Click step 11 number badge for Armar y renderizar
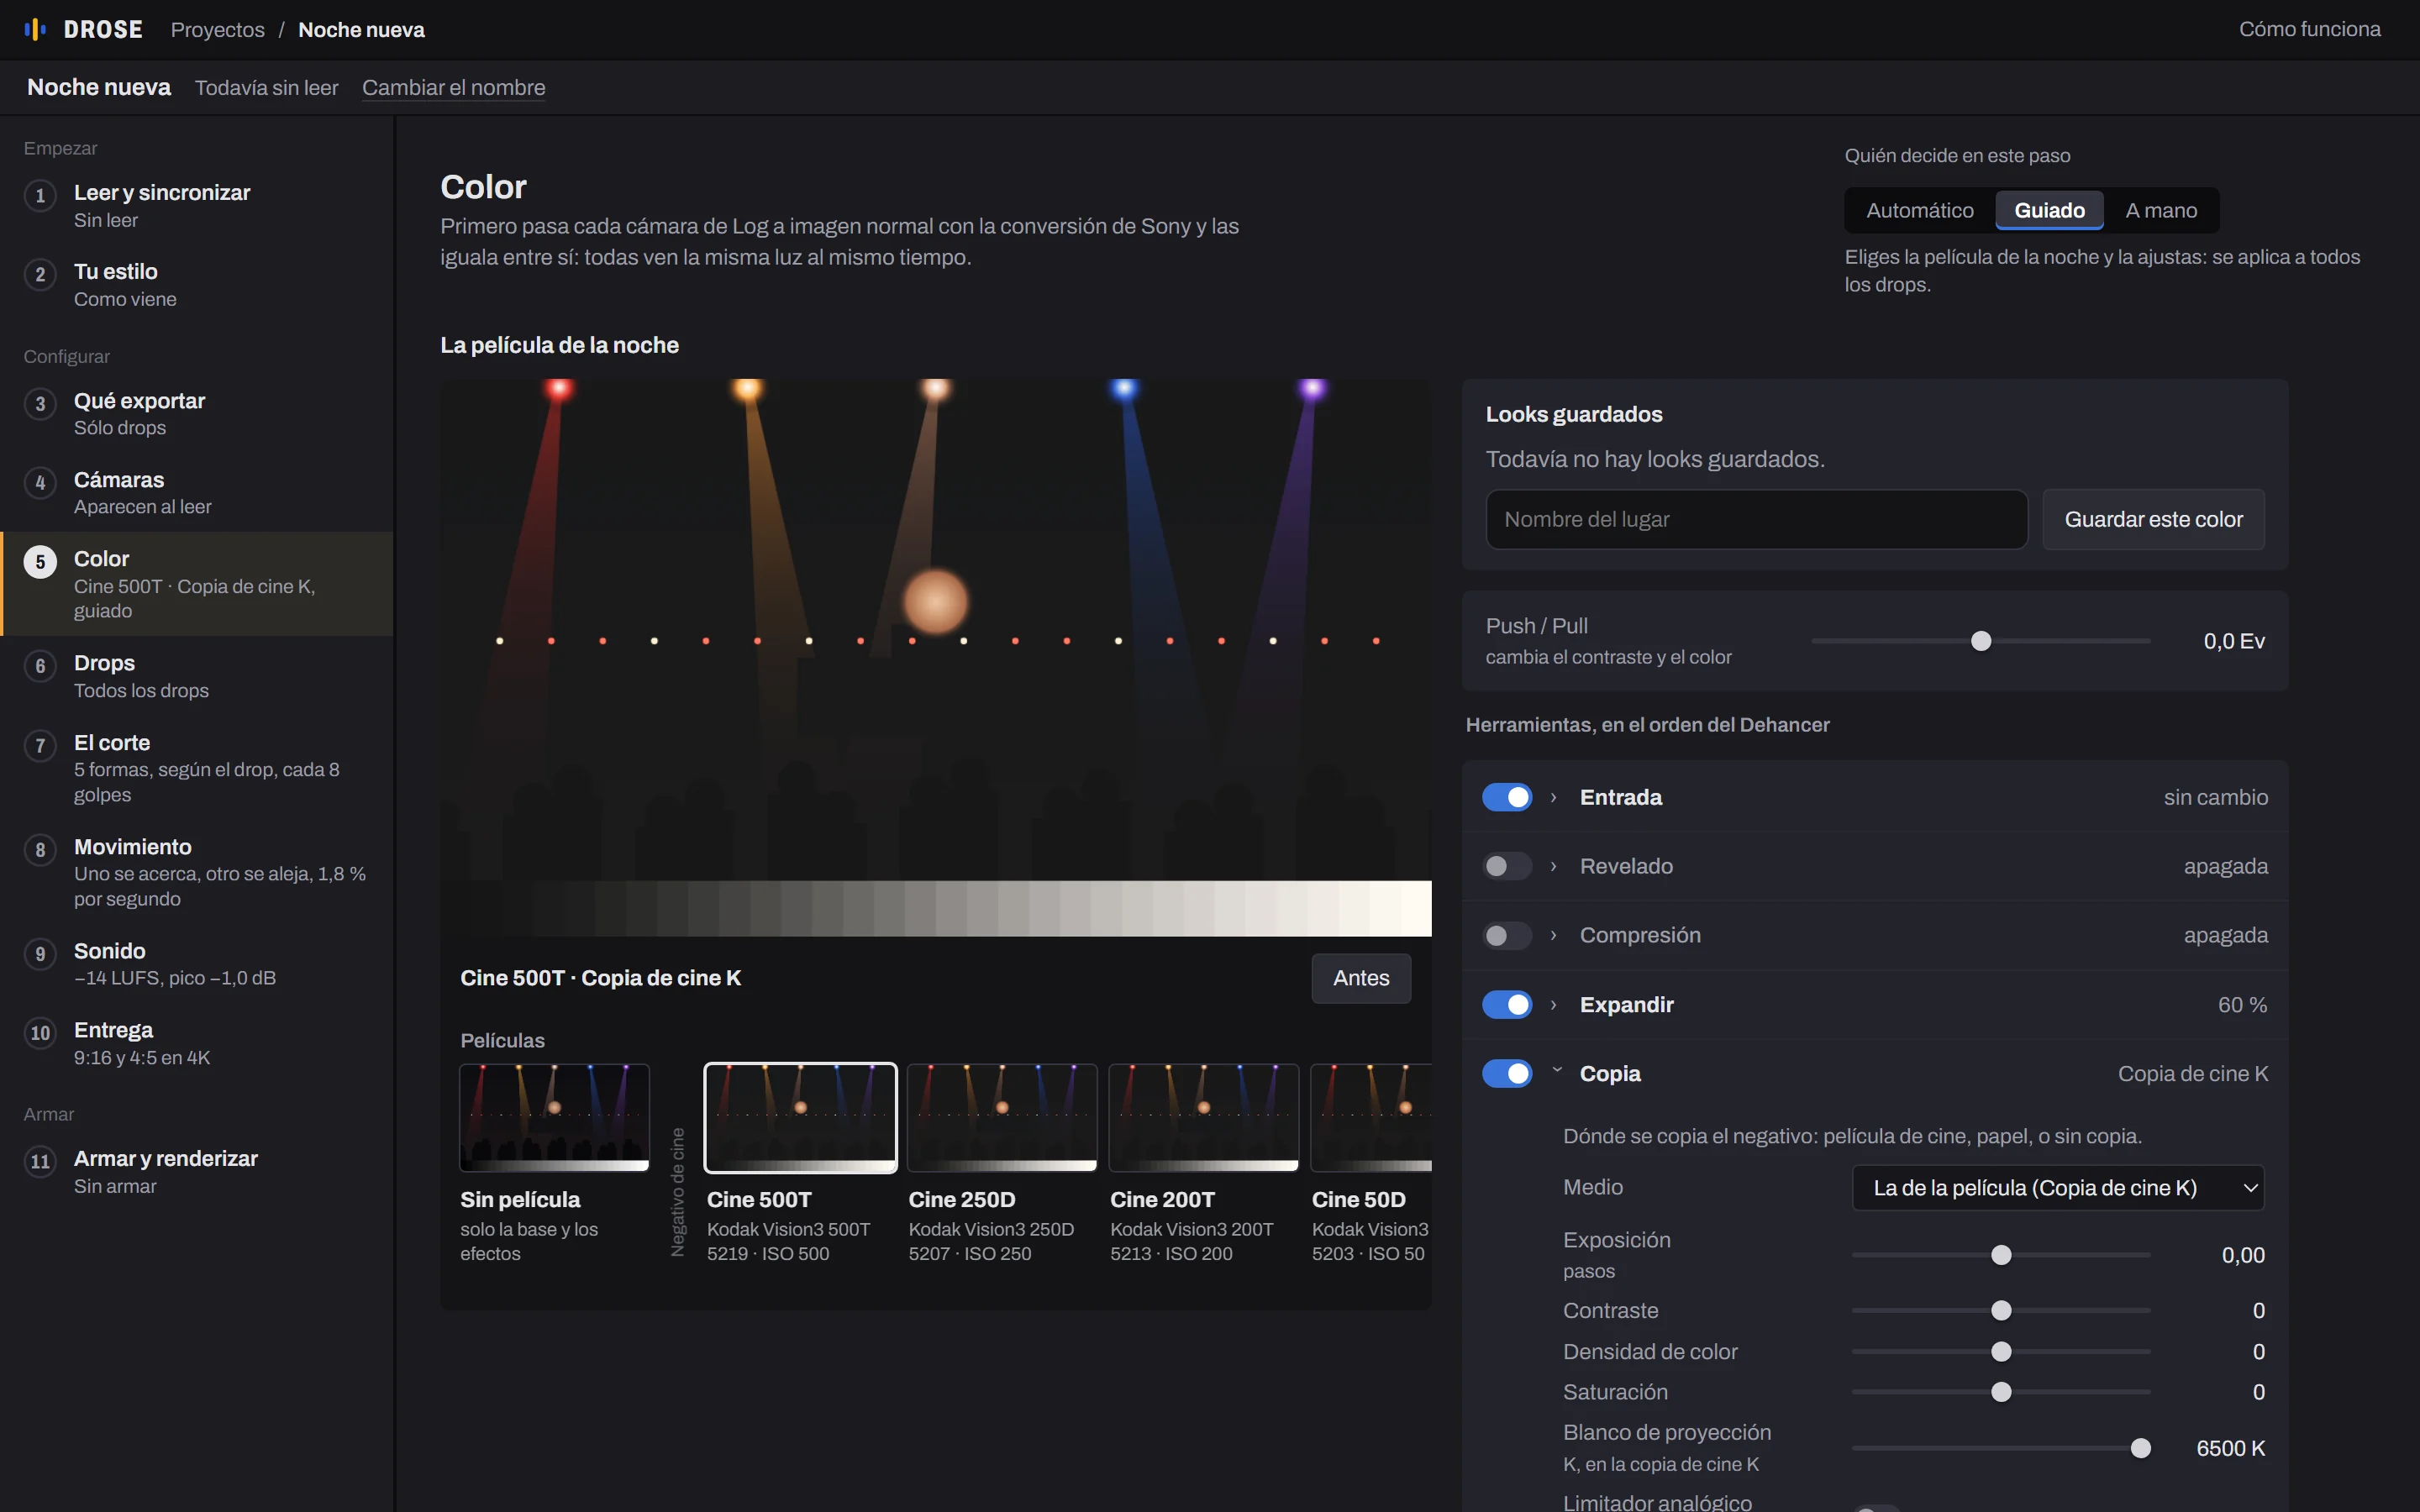 coord(40,1161)
